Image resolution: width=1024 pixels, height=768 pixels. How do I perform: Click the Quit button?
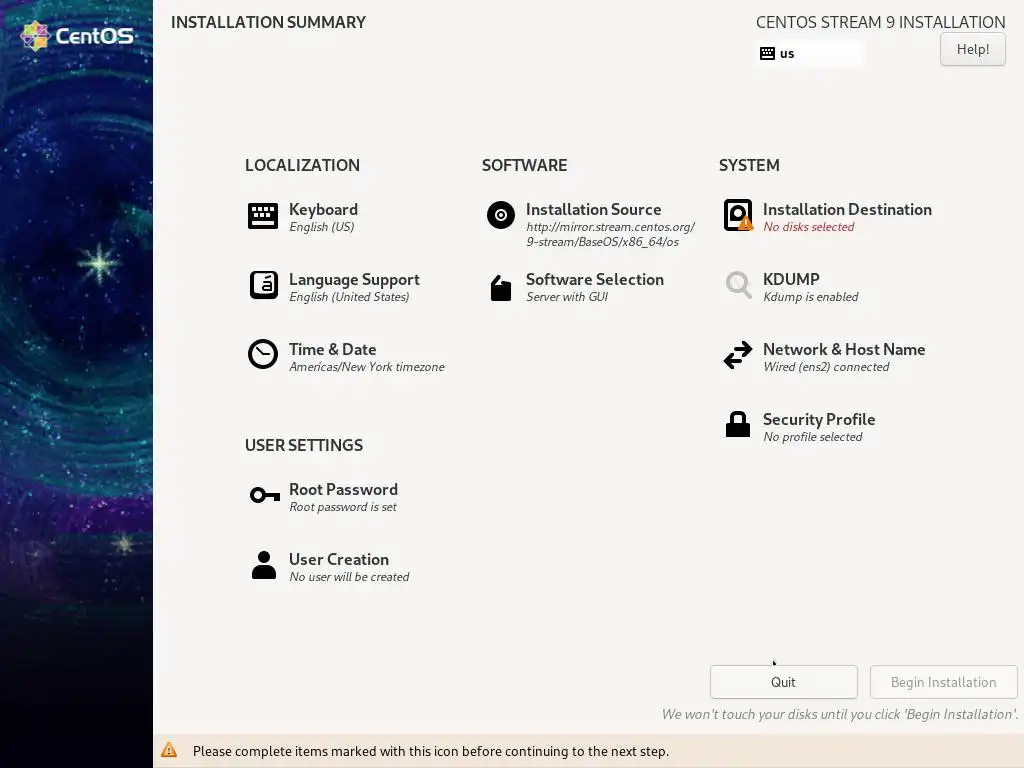click(783, 682)
